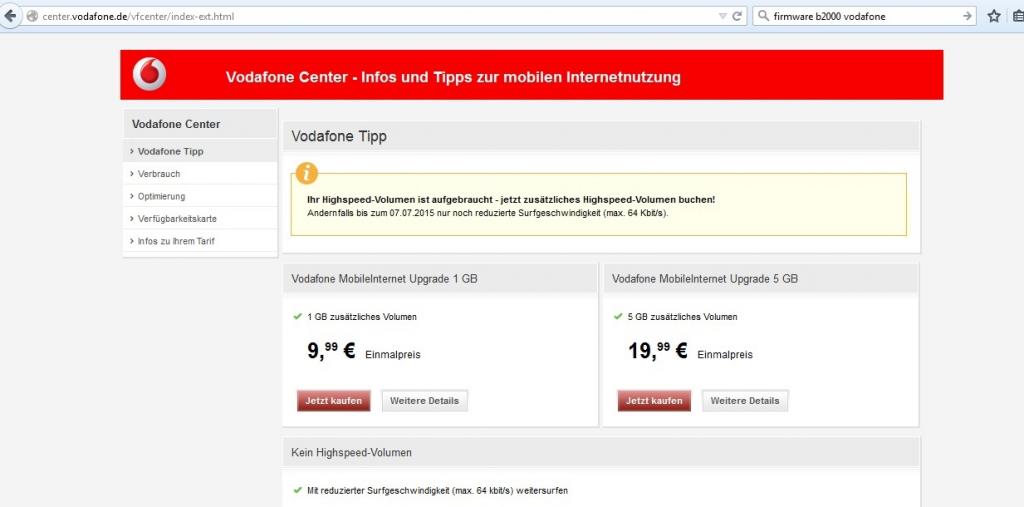Viewport: 1024px width, 507px height.
Task: Show Weitere Details for 5 GB upgrade
Action: [x=745, y=401]
